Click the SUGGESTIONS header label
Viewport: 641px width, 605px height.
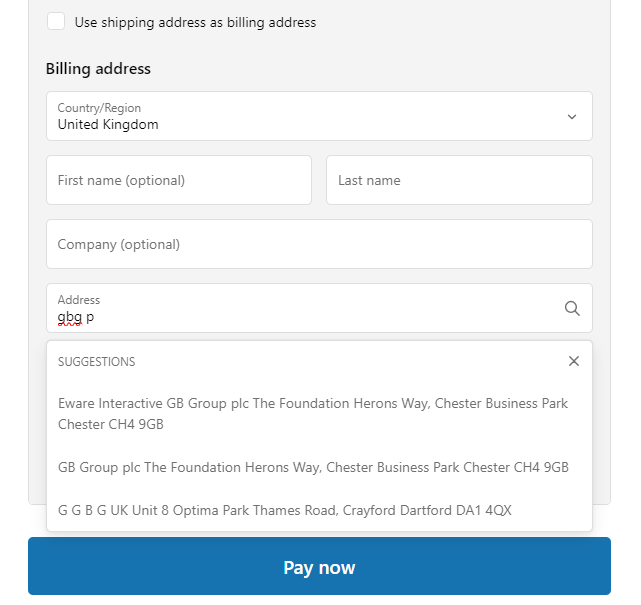point(96,362)
